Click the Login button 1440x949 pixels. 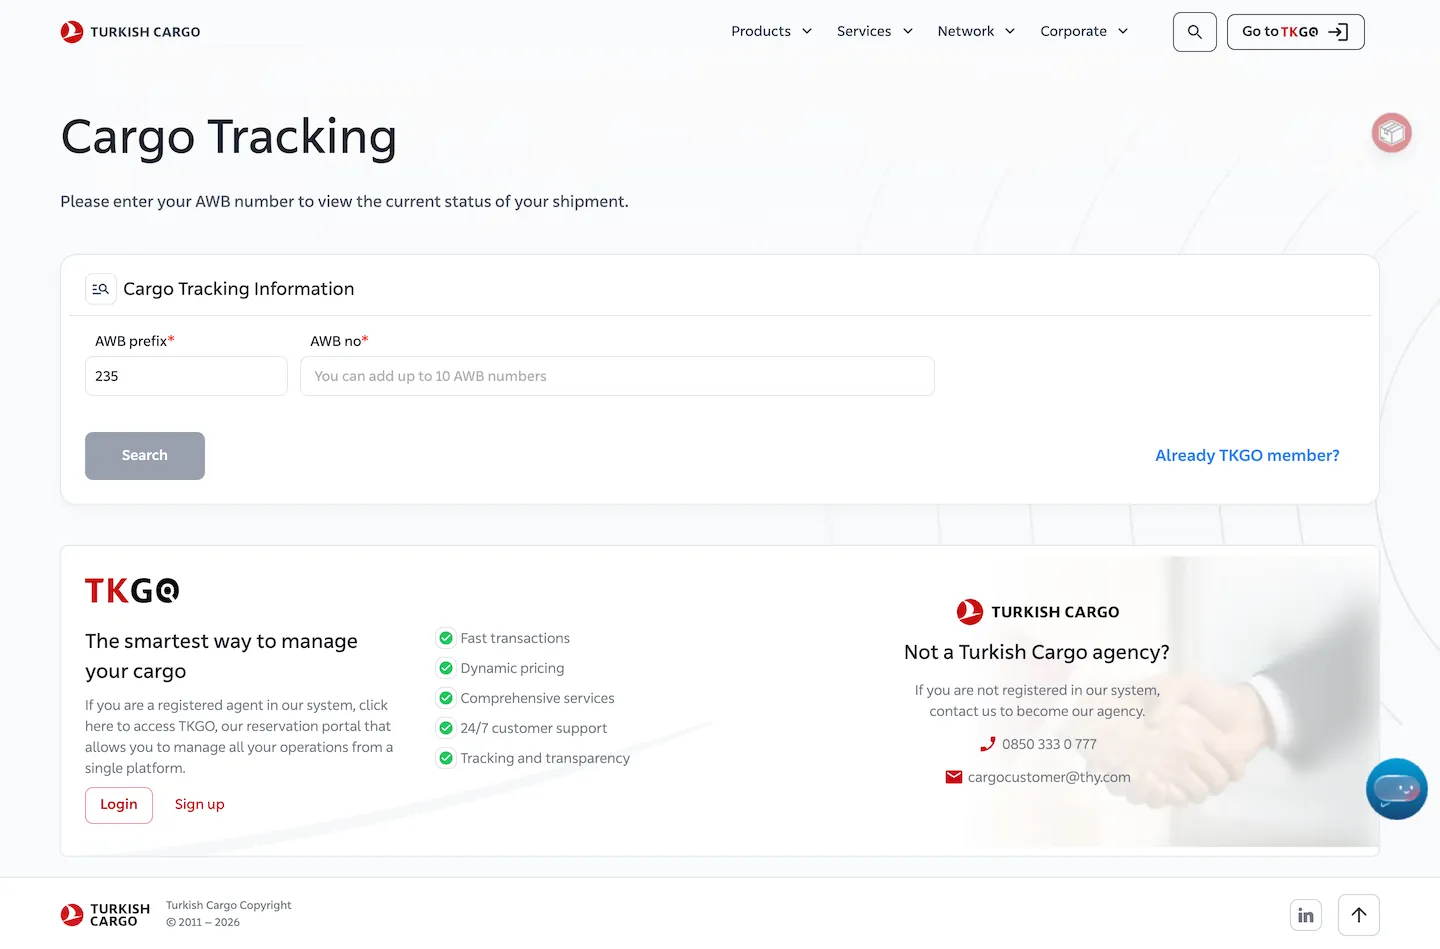[x=119, y=805]
